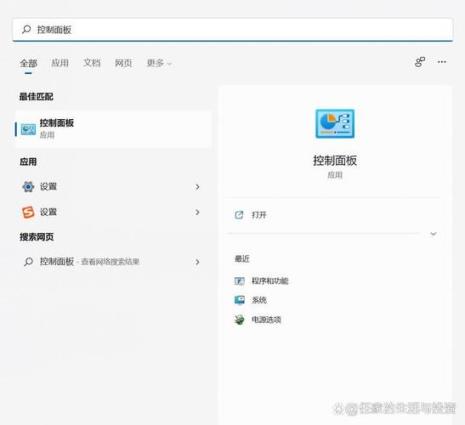Image resolution: width=465 pixels, height=425 pixels.
Task: Expand the arrow beside web search result
Action: [197, 262]
